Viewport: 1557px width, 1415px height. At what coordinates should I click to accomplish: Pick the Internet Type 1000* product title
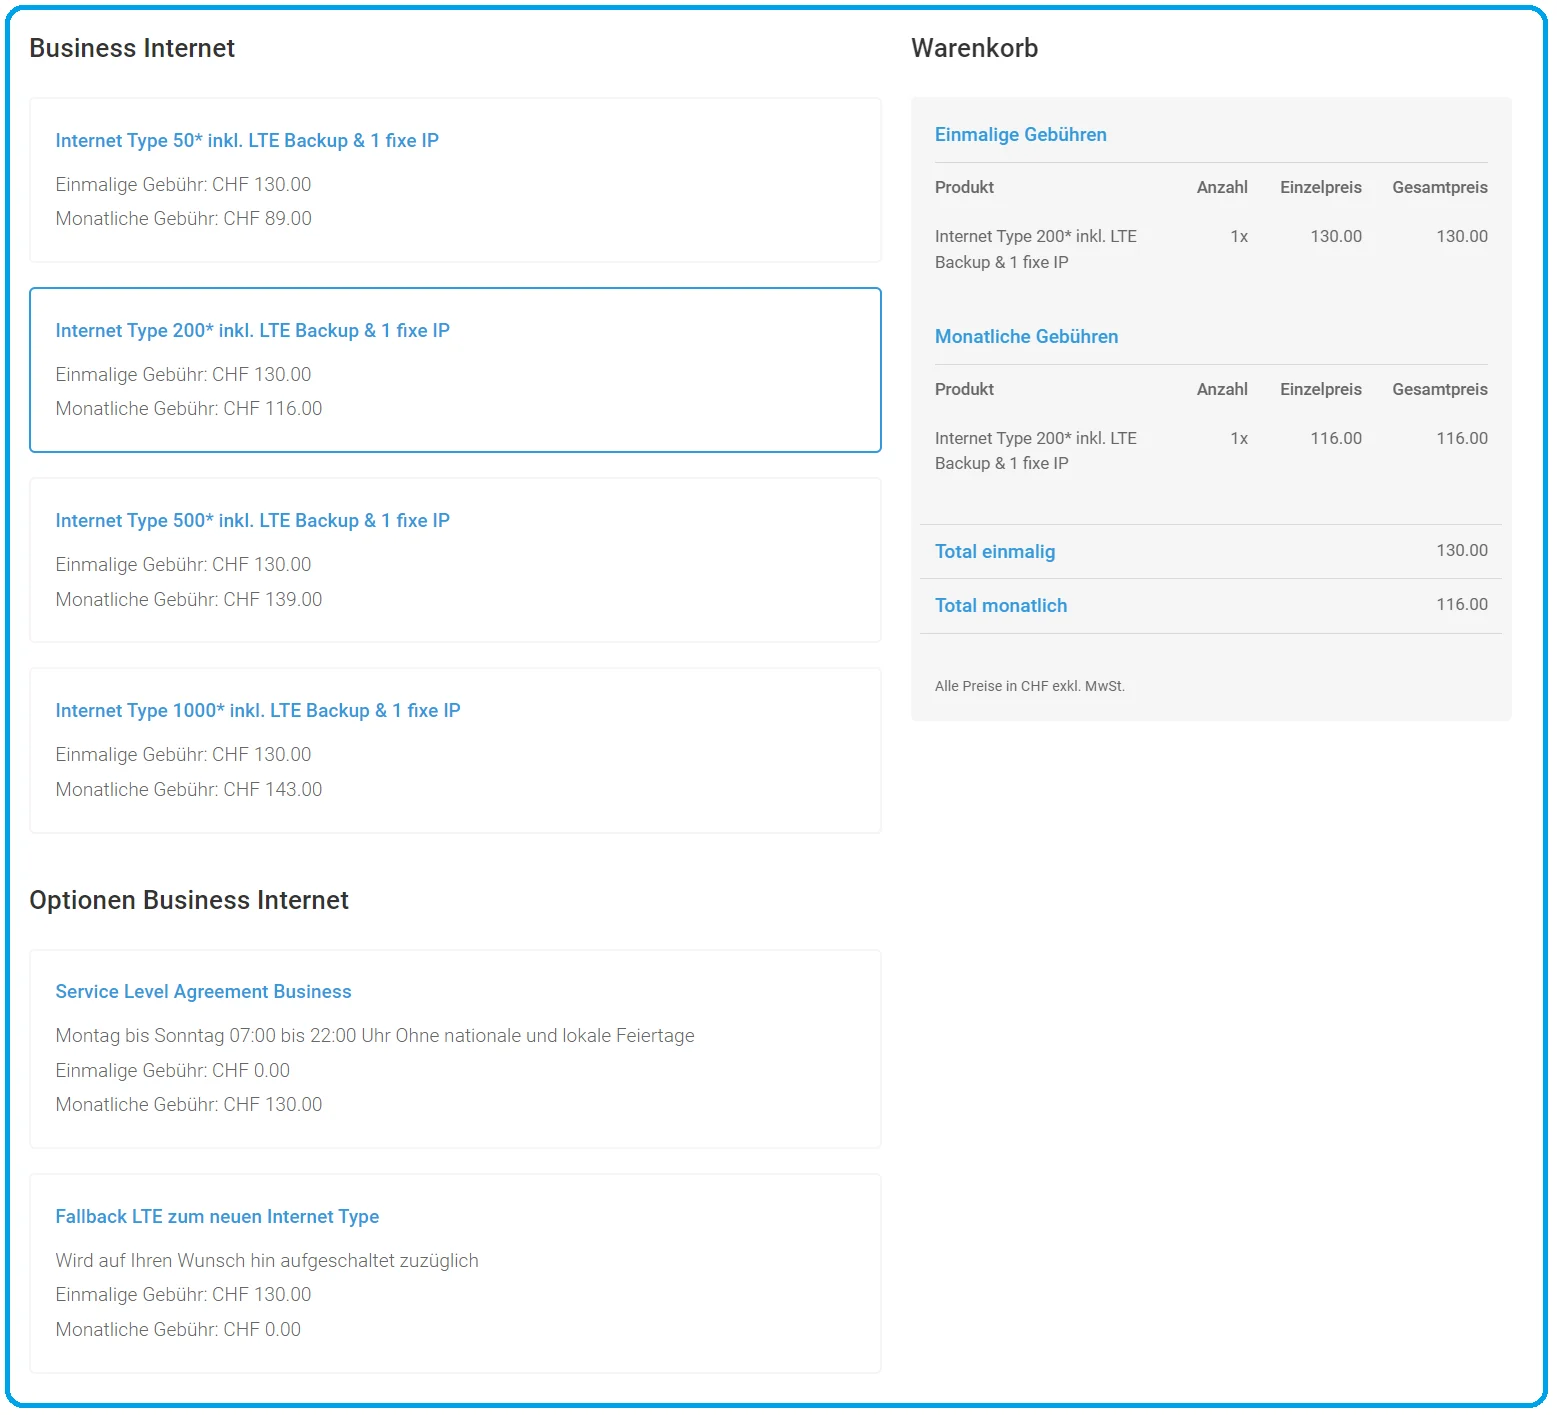258,711
